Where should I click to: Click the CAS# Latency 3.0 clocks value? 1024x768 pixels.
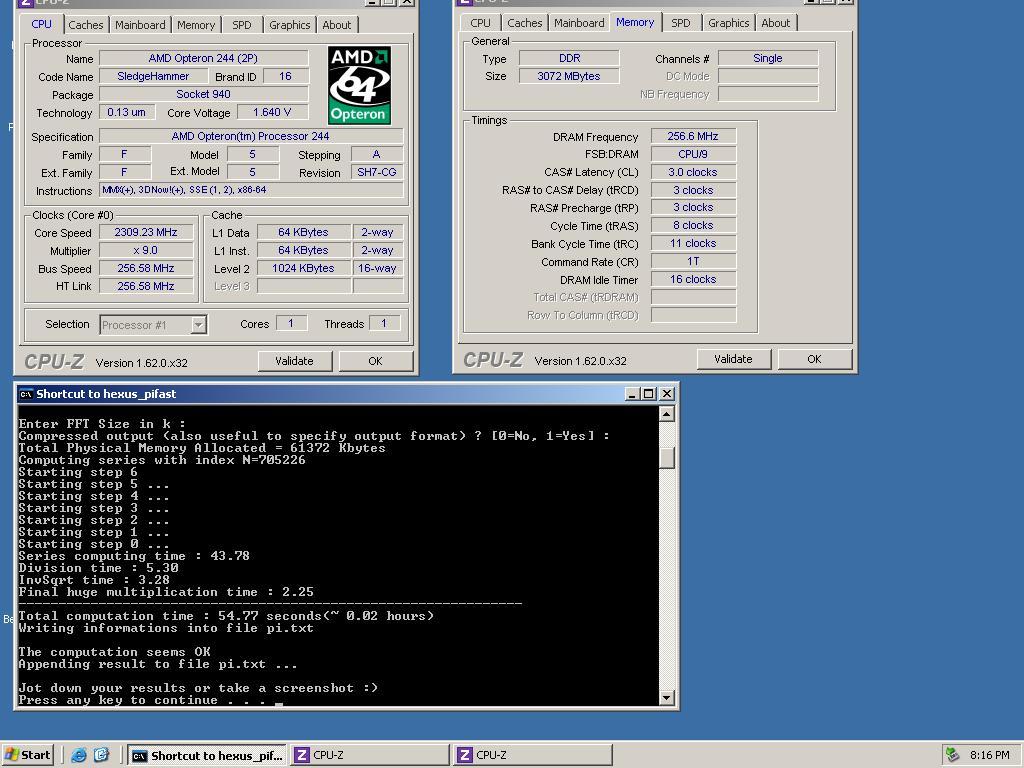(x=693, y=172)
